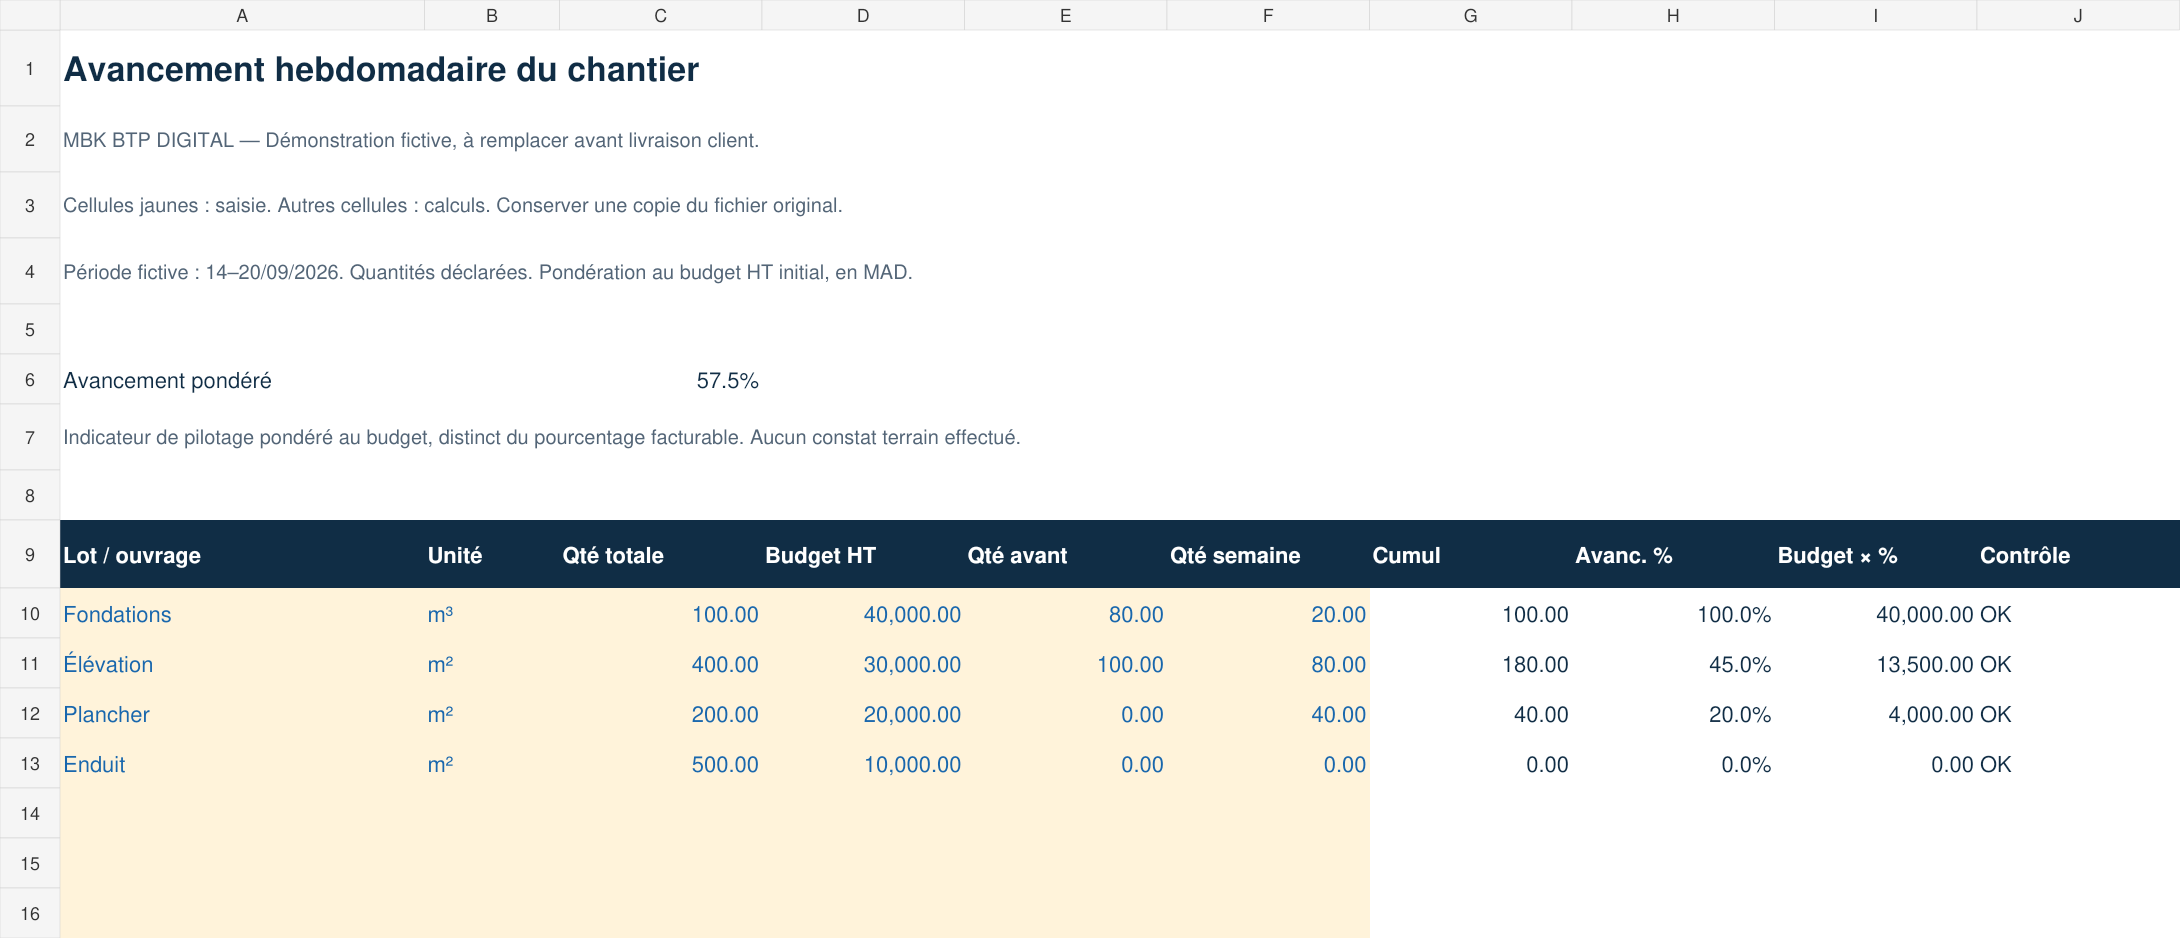Screen dimensions: 2180x938
Task: Click Plancher Budget HT value 20,000.00
Action: click(x=863, y=714)
